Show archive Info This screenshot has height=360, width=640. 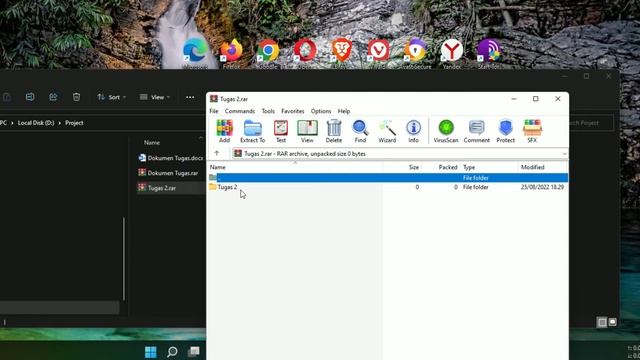pyautogui.click(x=413, y=131)
